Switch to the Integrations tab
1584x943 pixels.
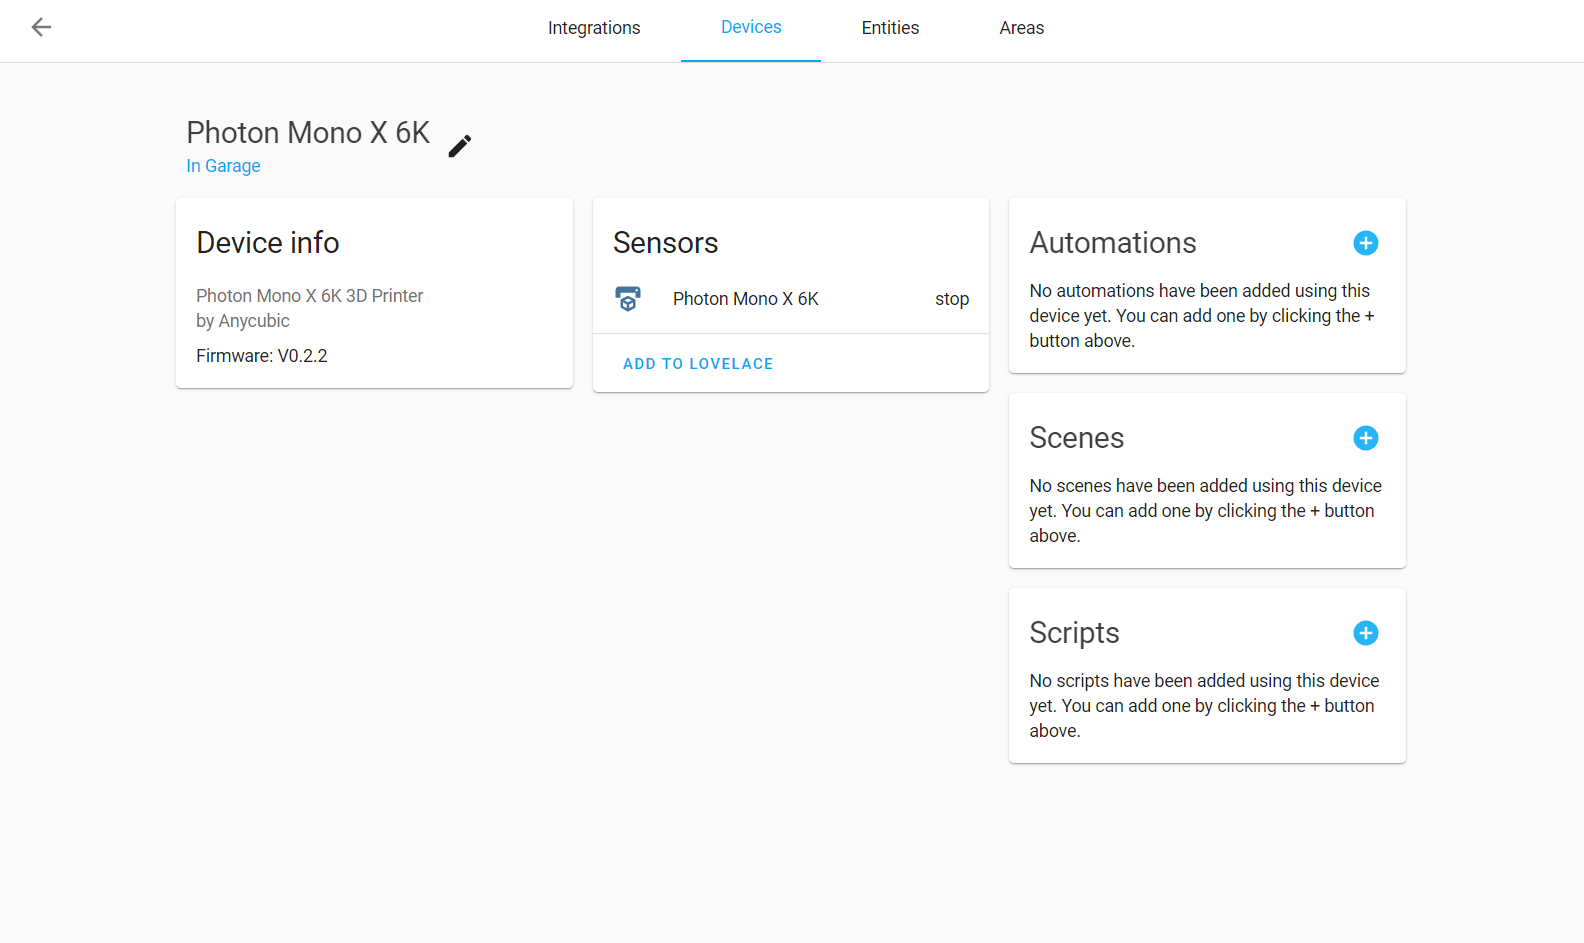point(594,28)
